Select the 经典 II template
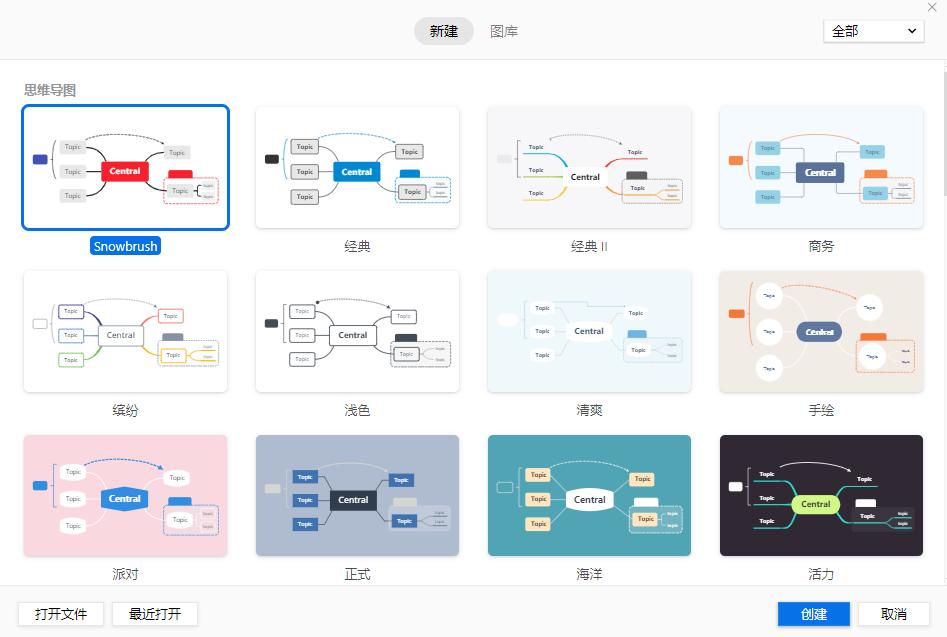This screenshot has width=947, height=637. (x=589, y=167)
